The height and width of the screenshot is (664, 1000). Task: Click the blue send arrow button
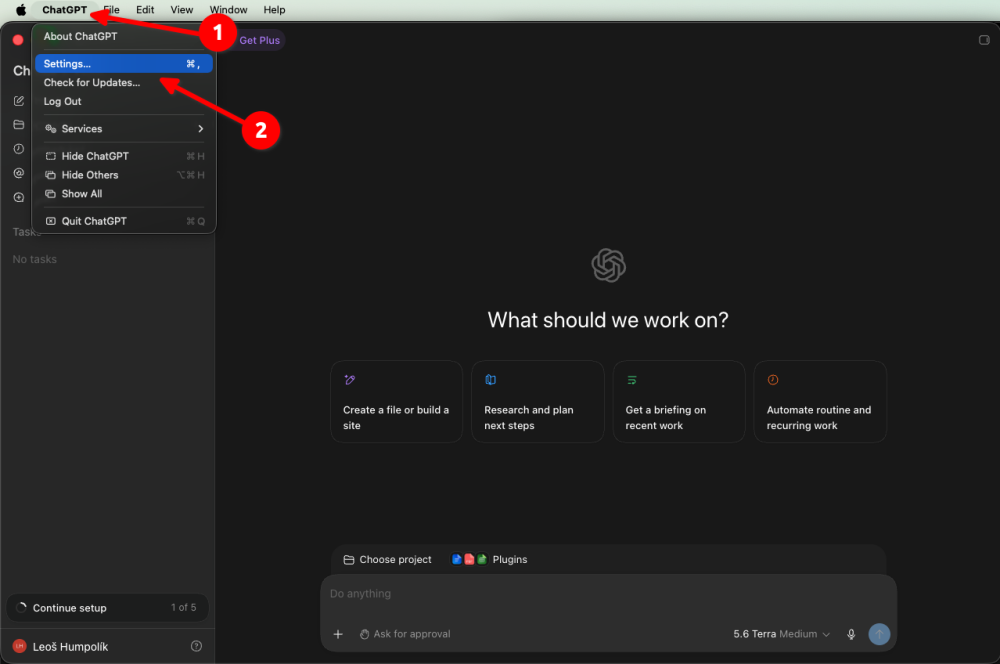click(879, 634)
